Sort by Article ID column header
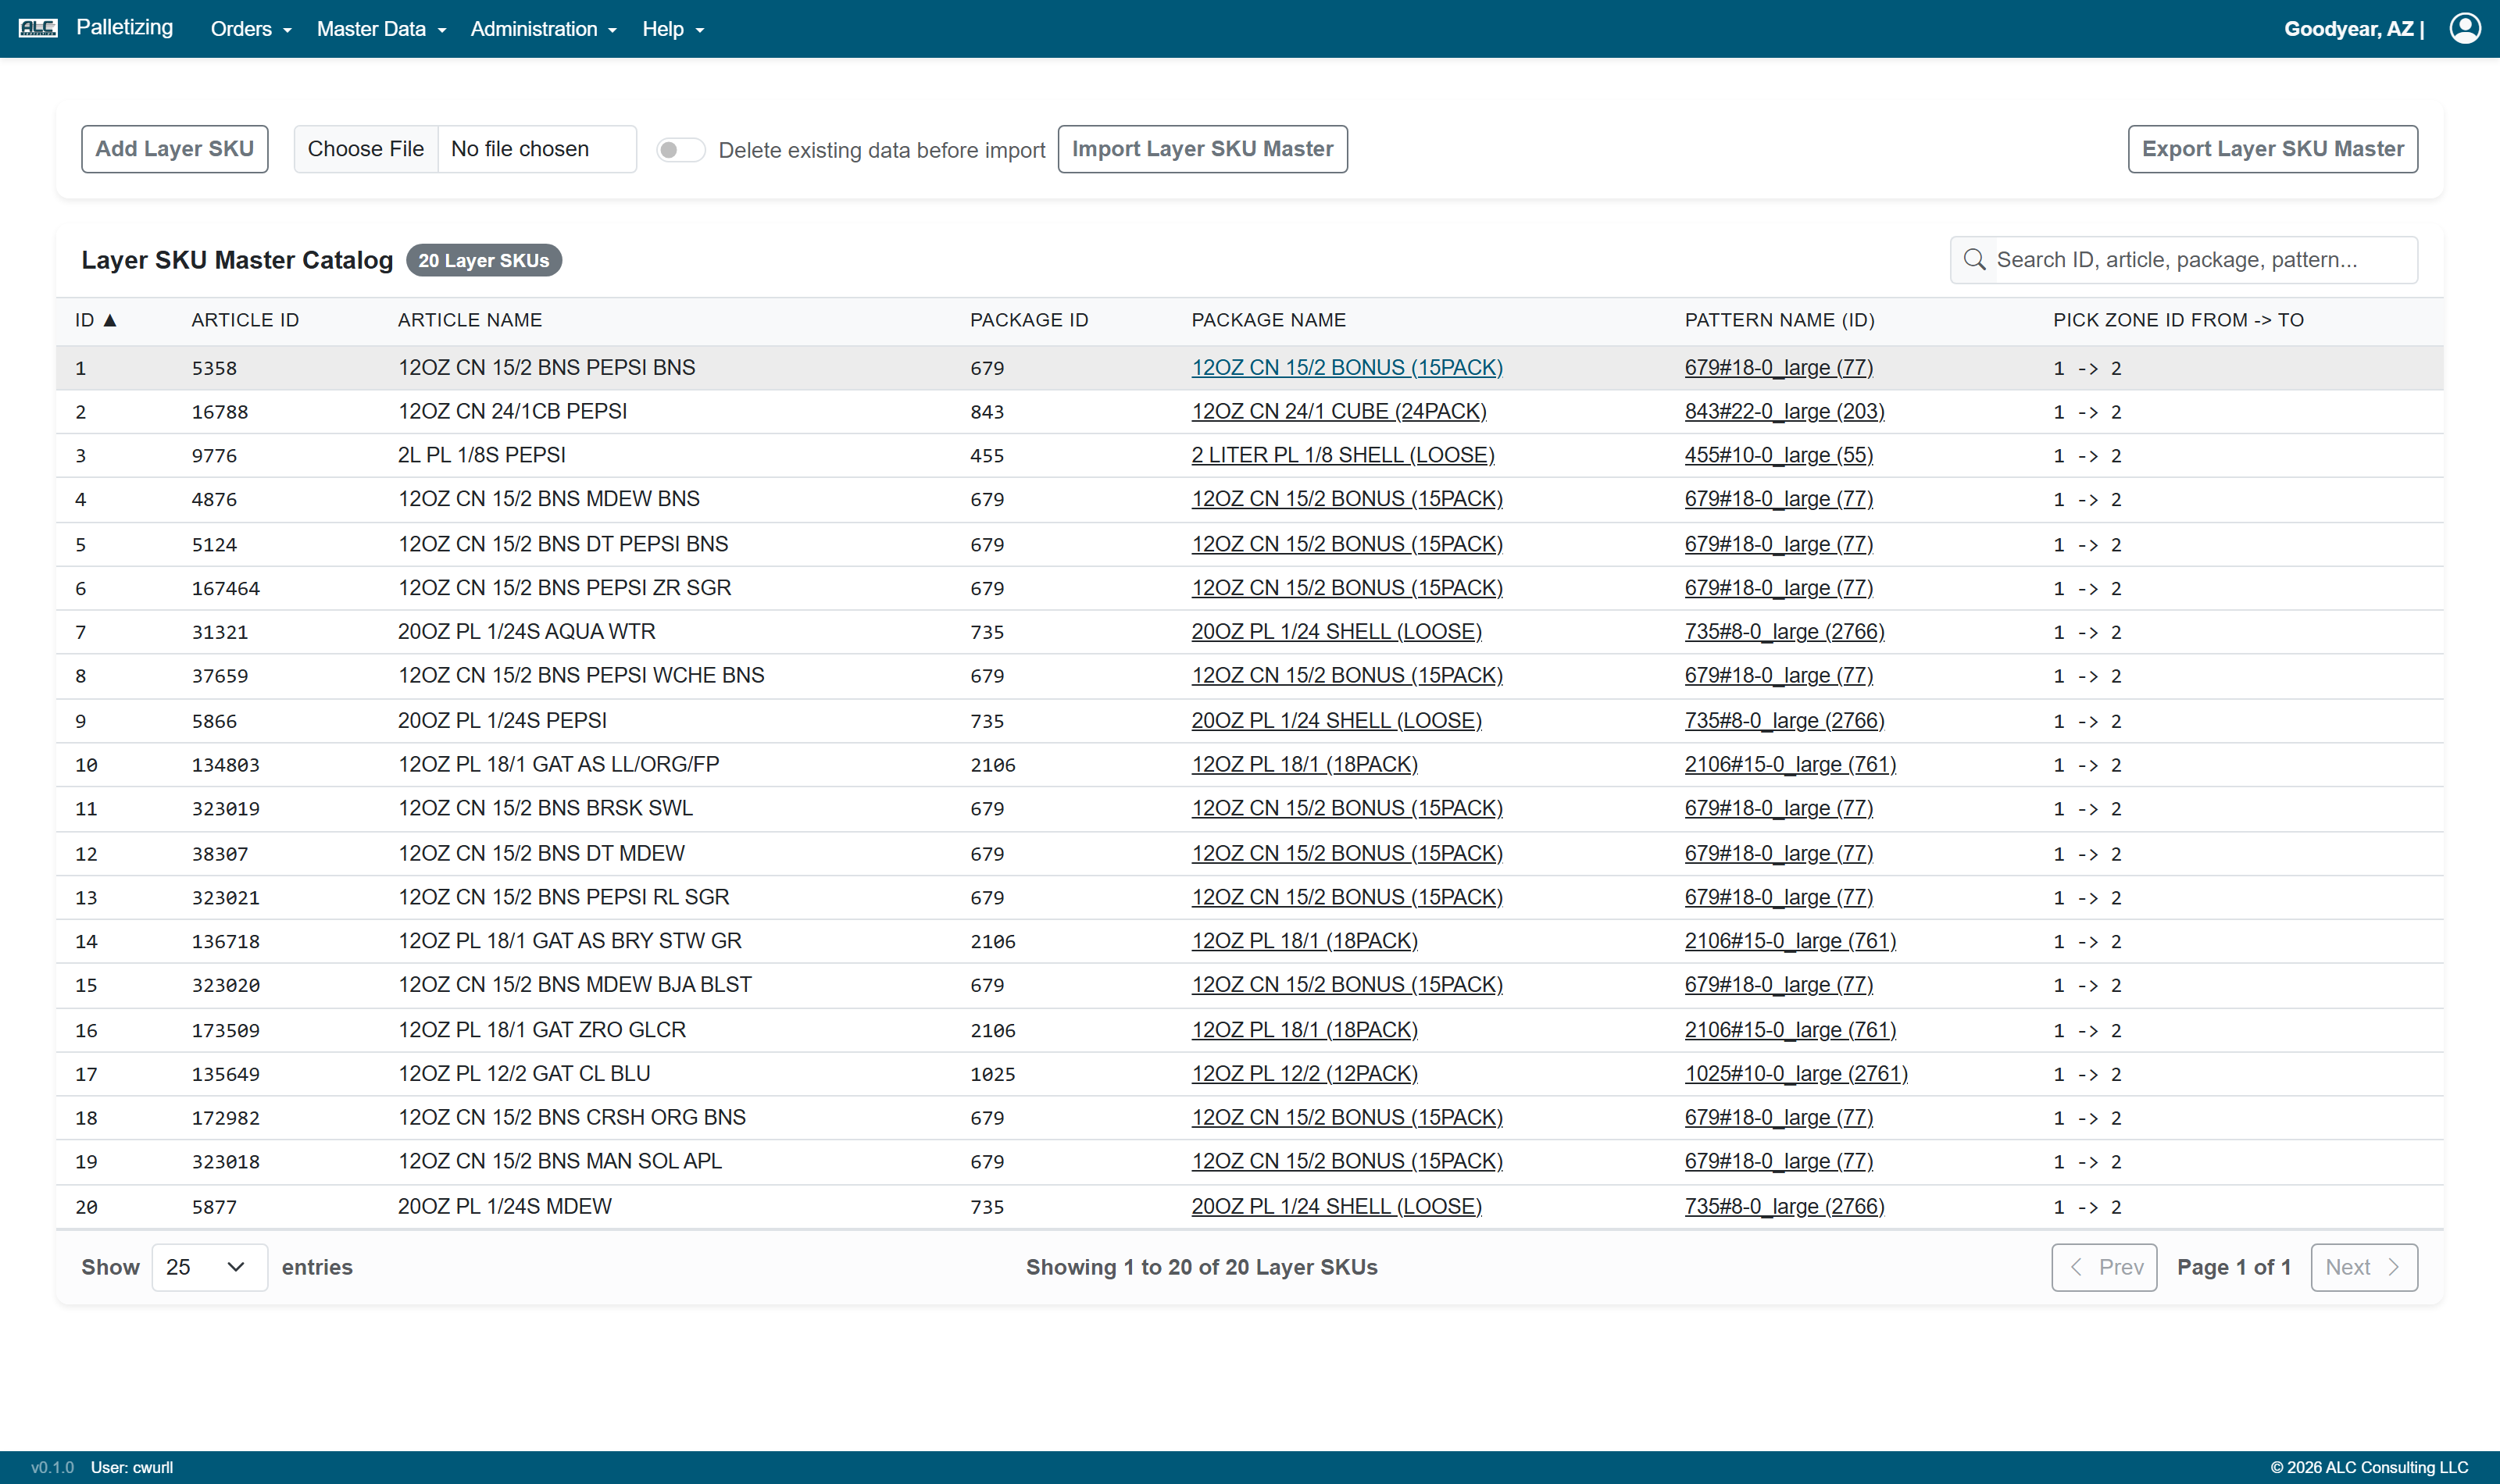 [245, 320]
